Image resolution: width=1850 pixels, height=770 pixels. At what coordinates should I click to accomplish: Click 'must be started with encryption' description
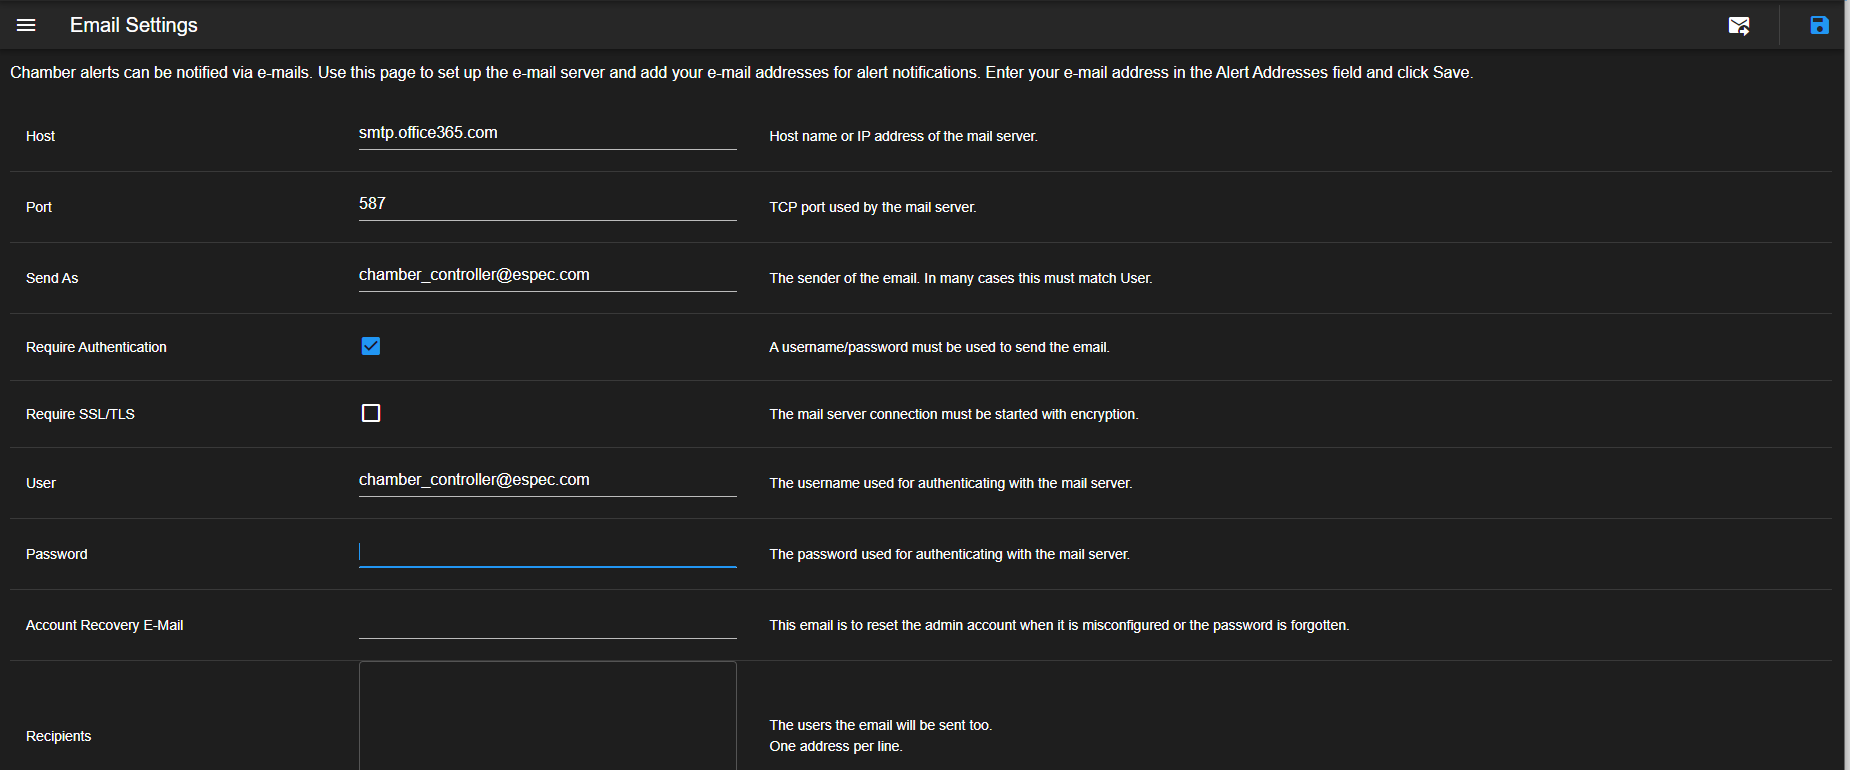(x=954, y=414)
